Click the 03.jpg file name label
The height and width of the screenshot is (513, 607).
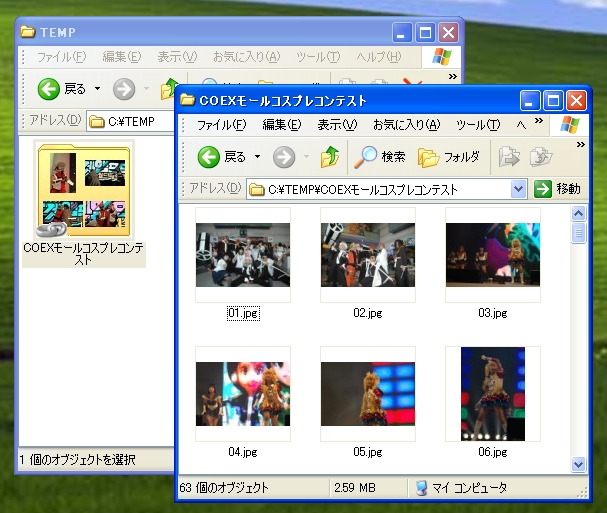click(493, 313)
